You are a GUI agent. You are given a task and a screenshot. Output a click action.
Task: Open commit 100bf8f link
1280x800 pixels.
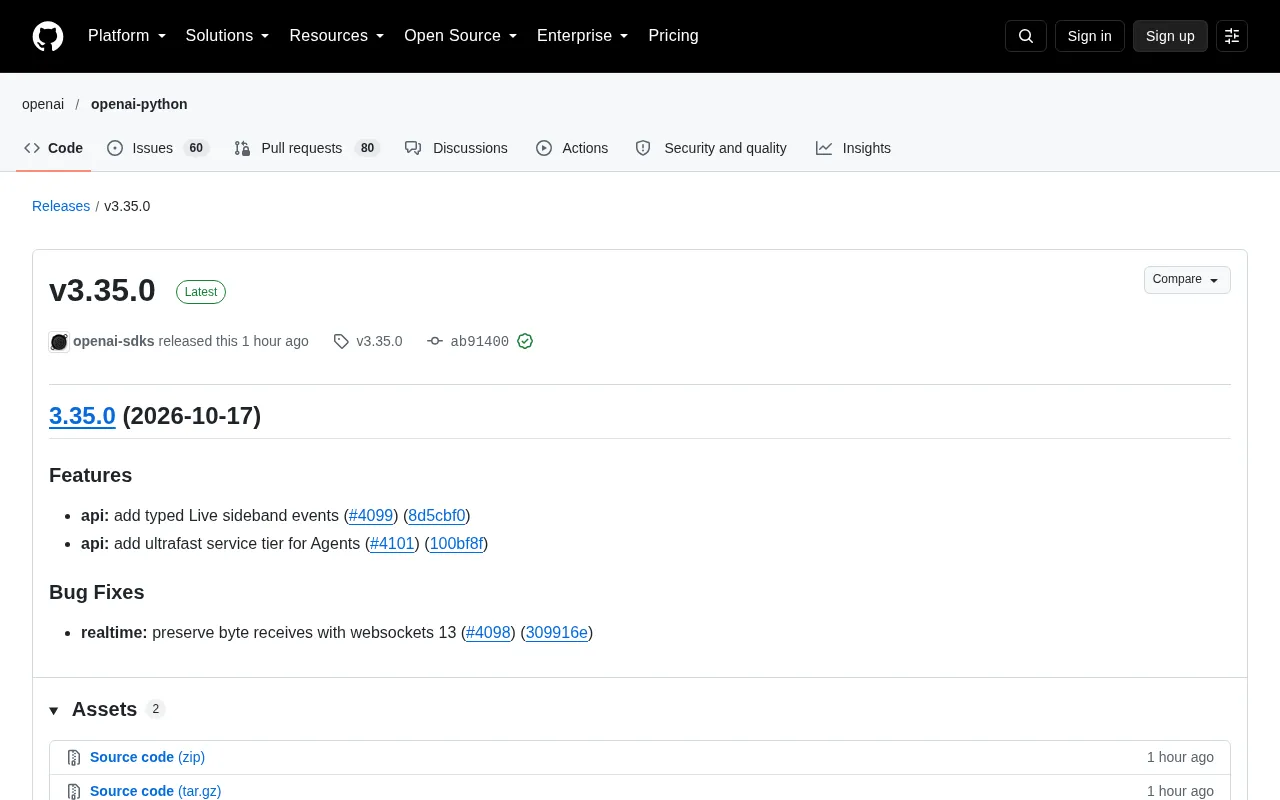click(x=457, y=544)
